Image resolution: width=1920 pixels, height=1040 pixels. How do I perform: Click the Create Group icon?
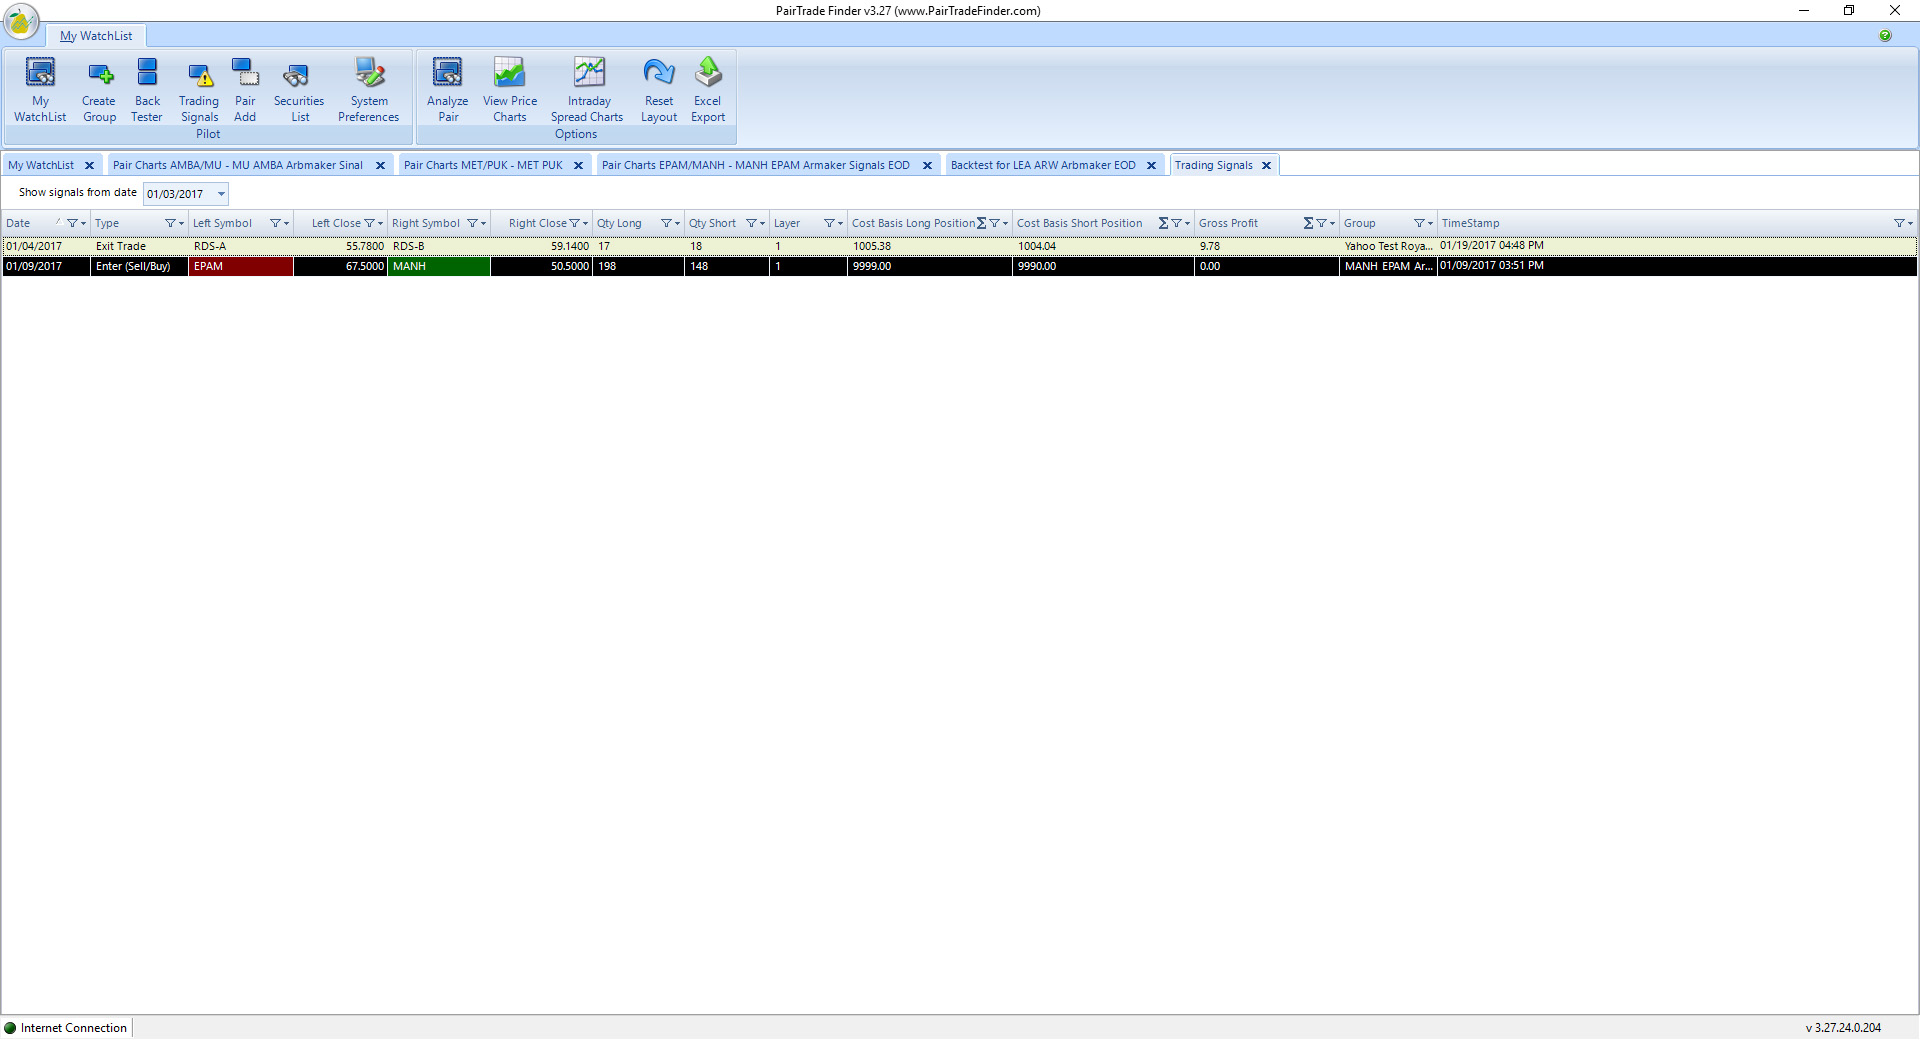click(x=99, y=89)
